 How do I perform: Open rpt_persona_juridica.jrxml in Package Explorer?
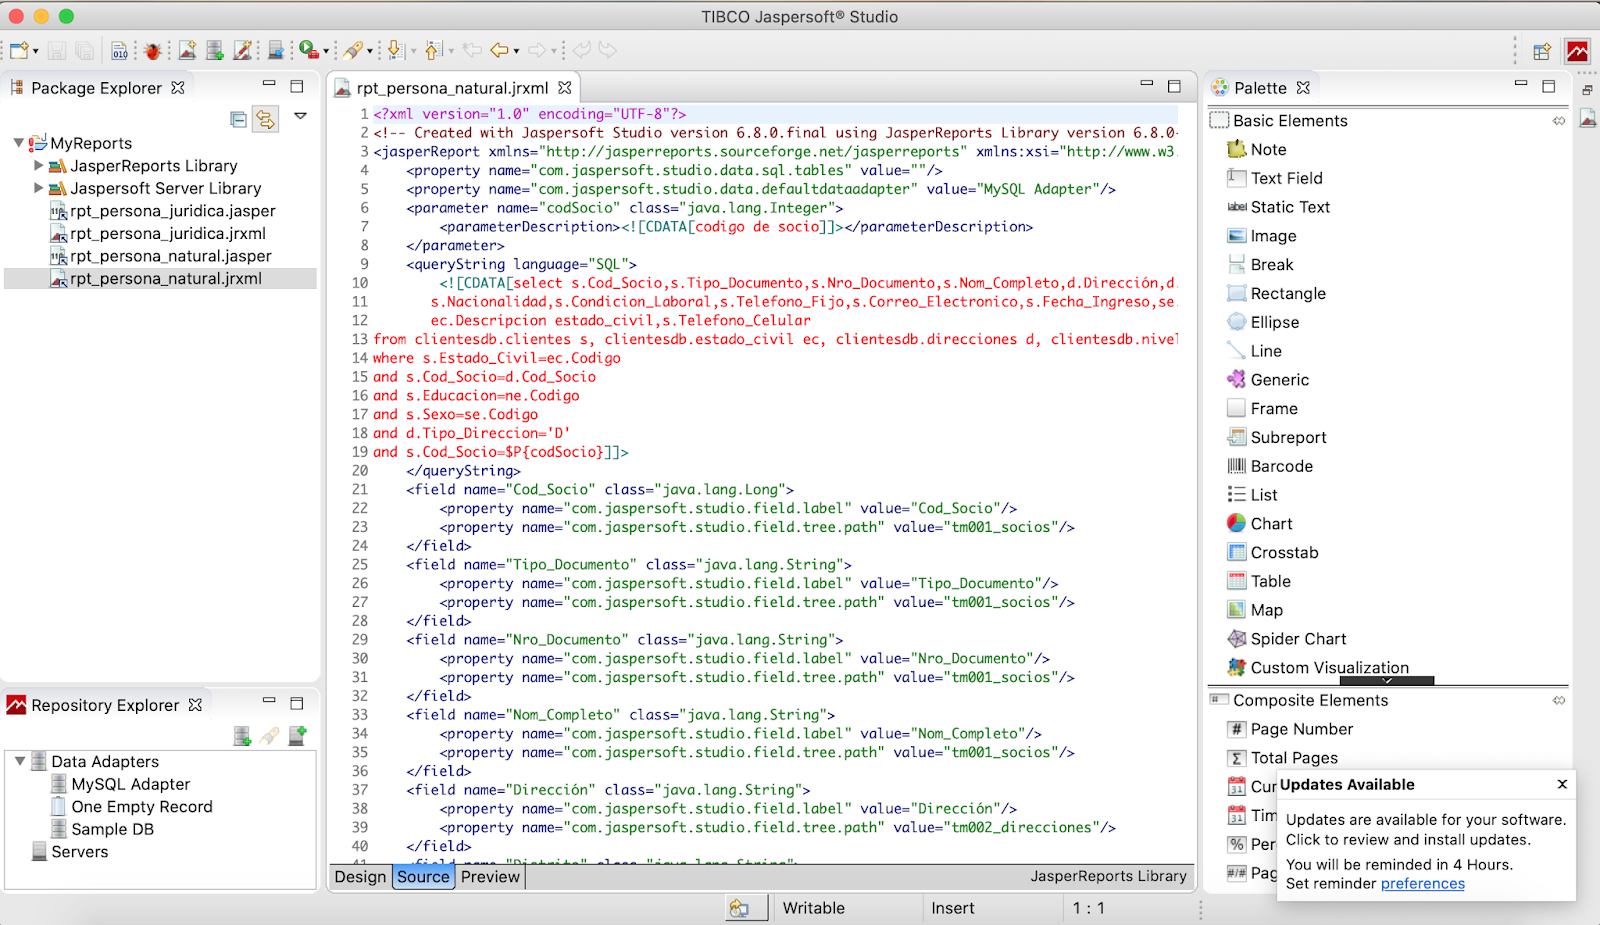click(x=167, y=234)
